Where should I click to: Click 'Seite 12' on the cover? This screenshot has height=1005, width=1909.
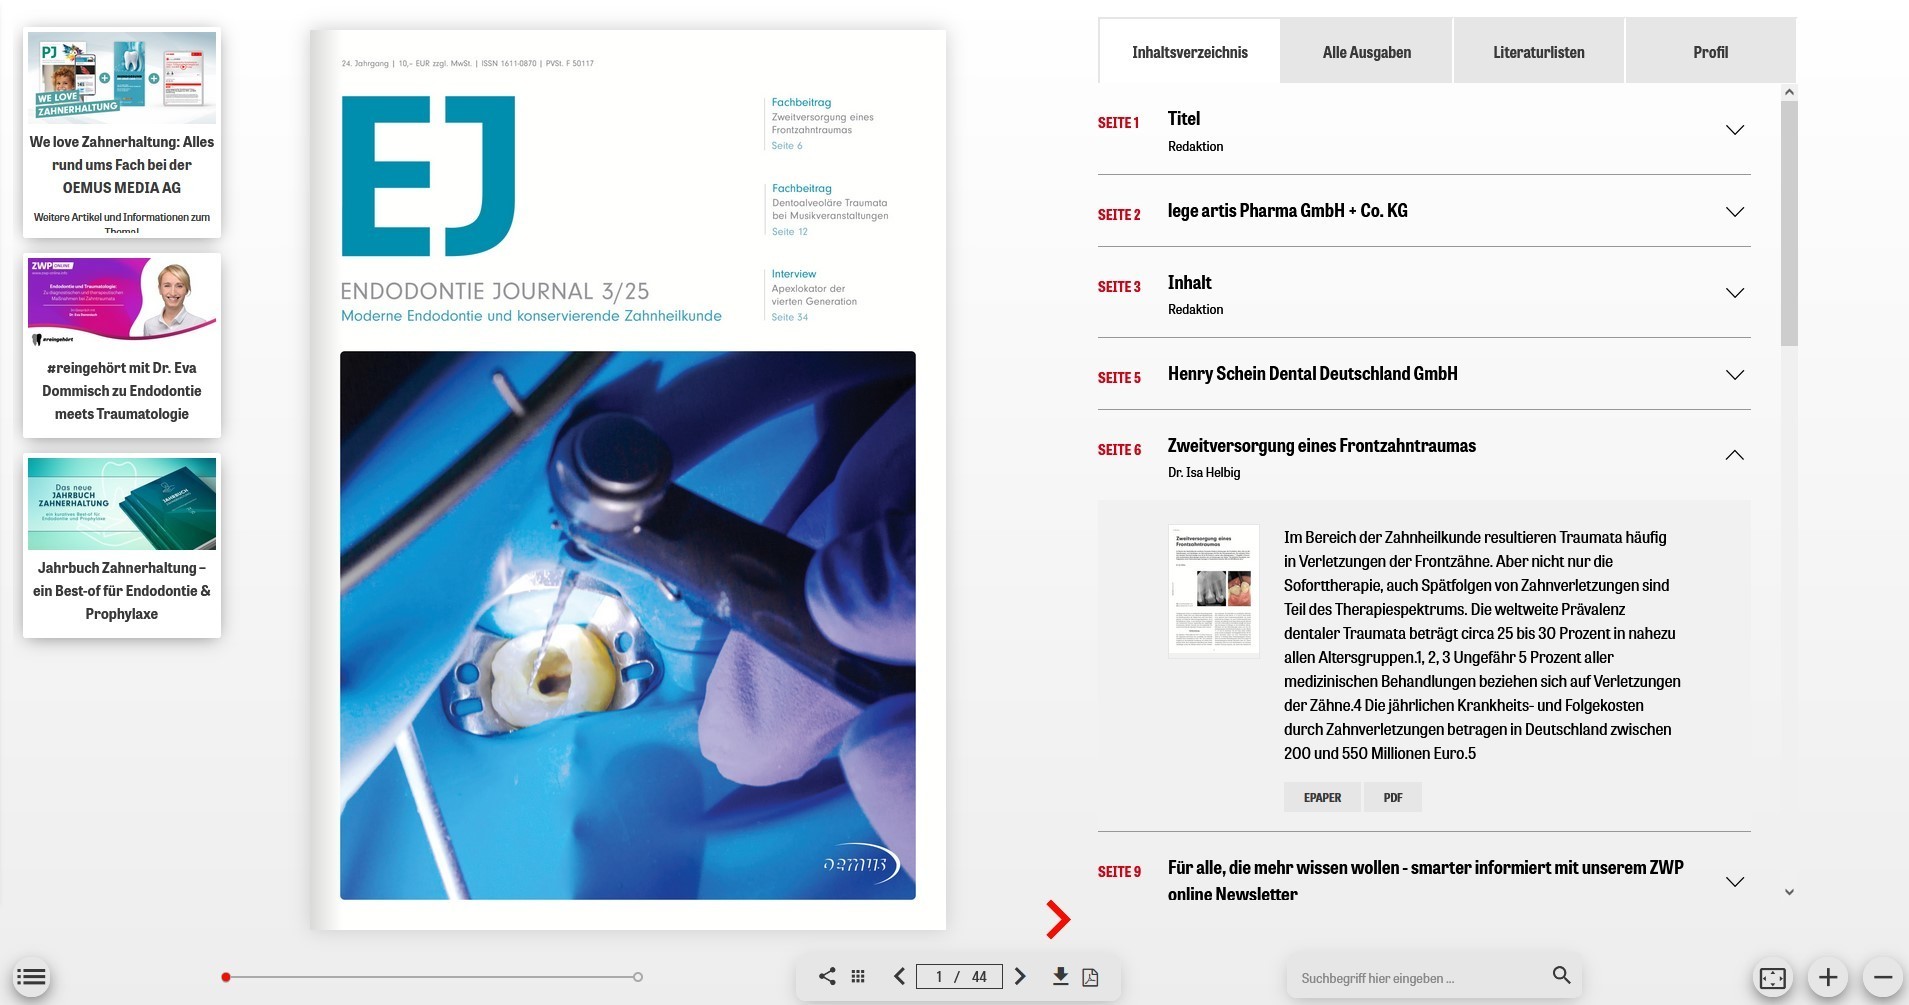point(789,231)
